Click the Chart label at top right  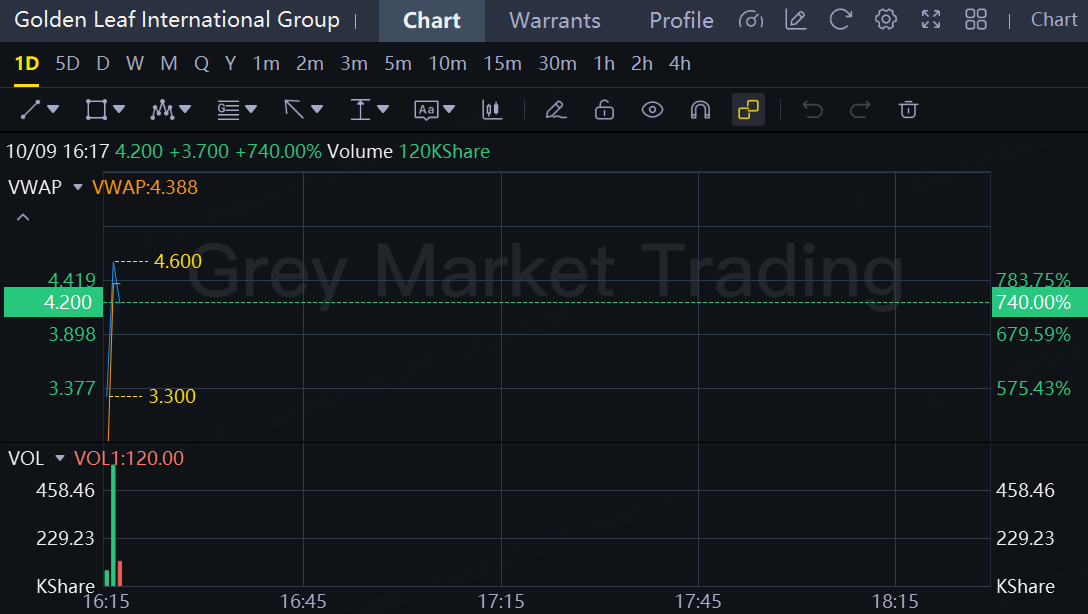pos(1054,20)
